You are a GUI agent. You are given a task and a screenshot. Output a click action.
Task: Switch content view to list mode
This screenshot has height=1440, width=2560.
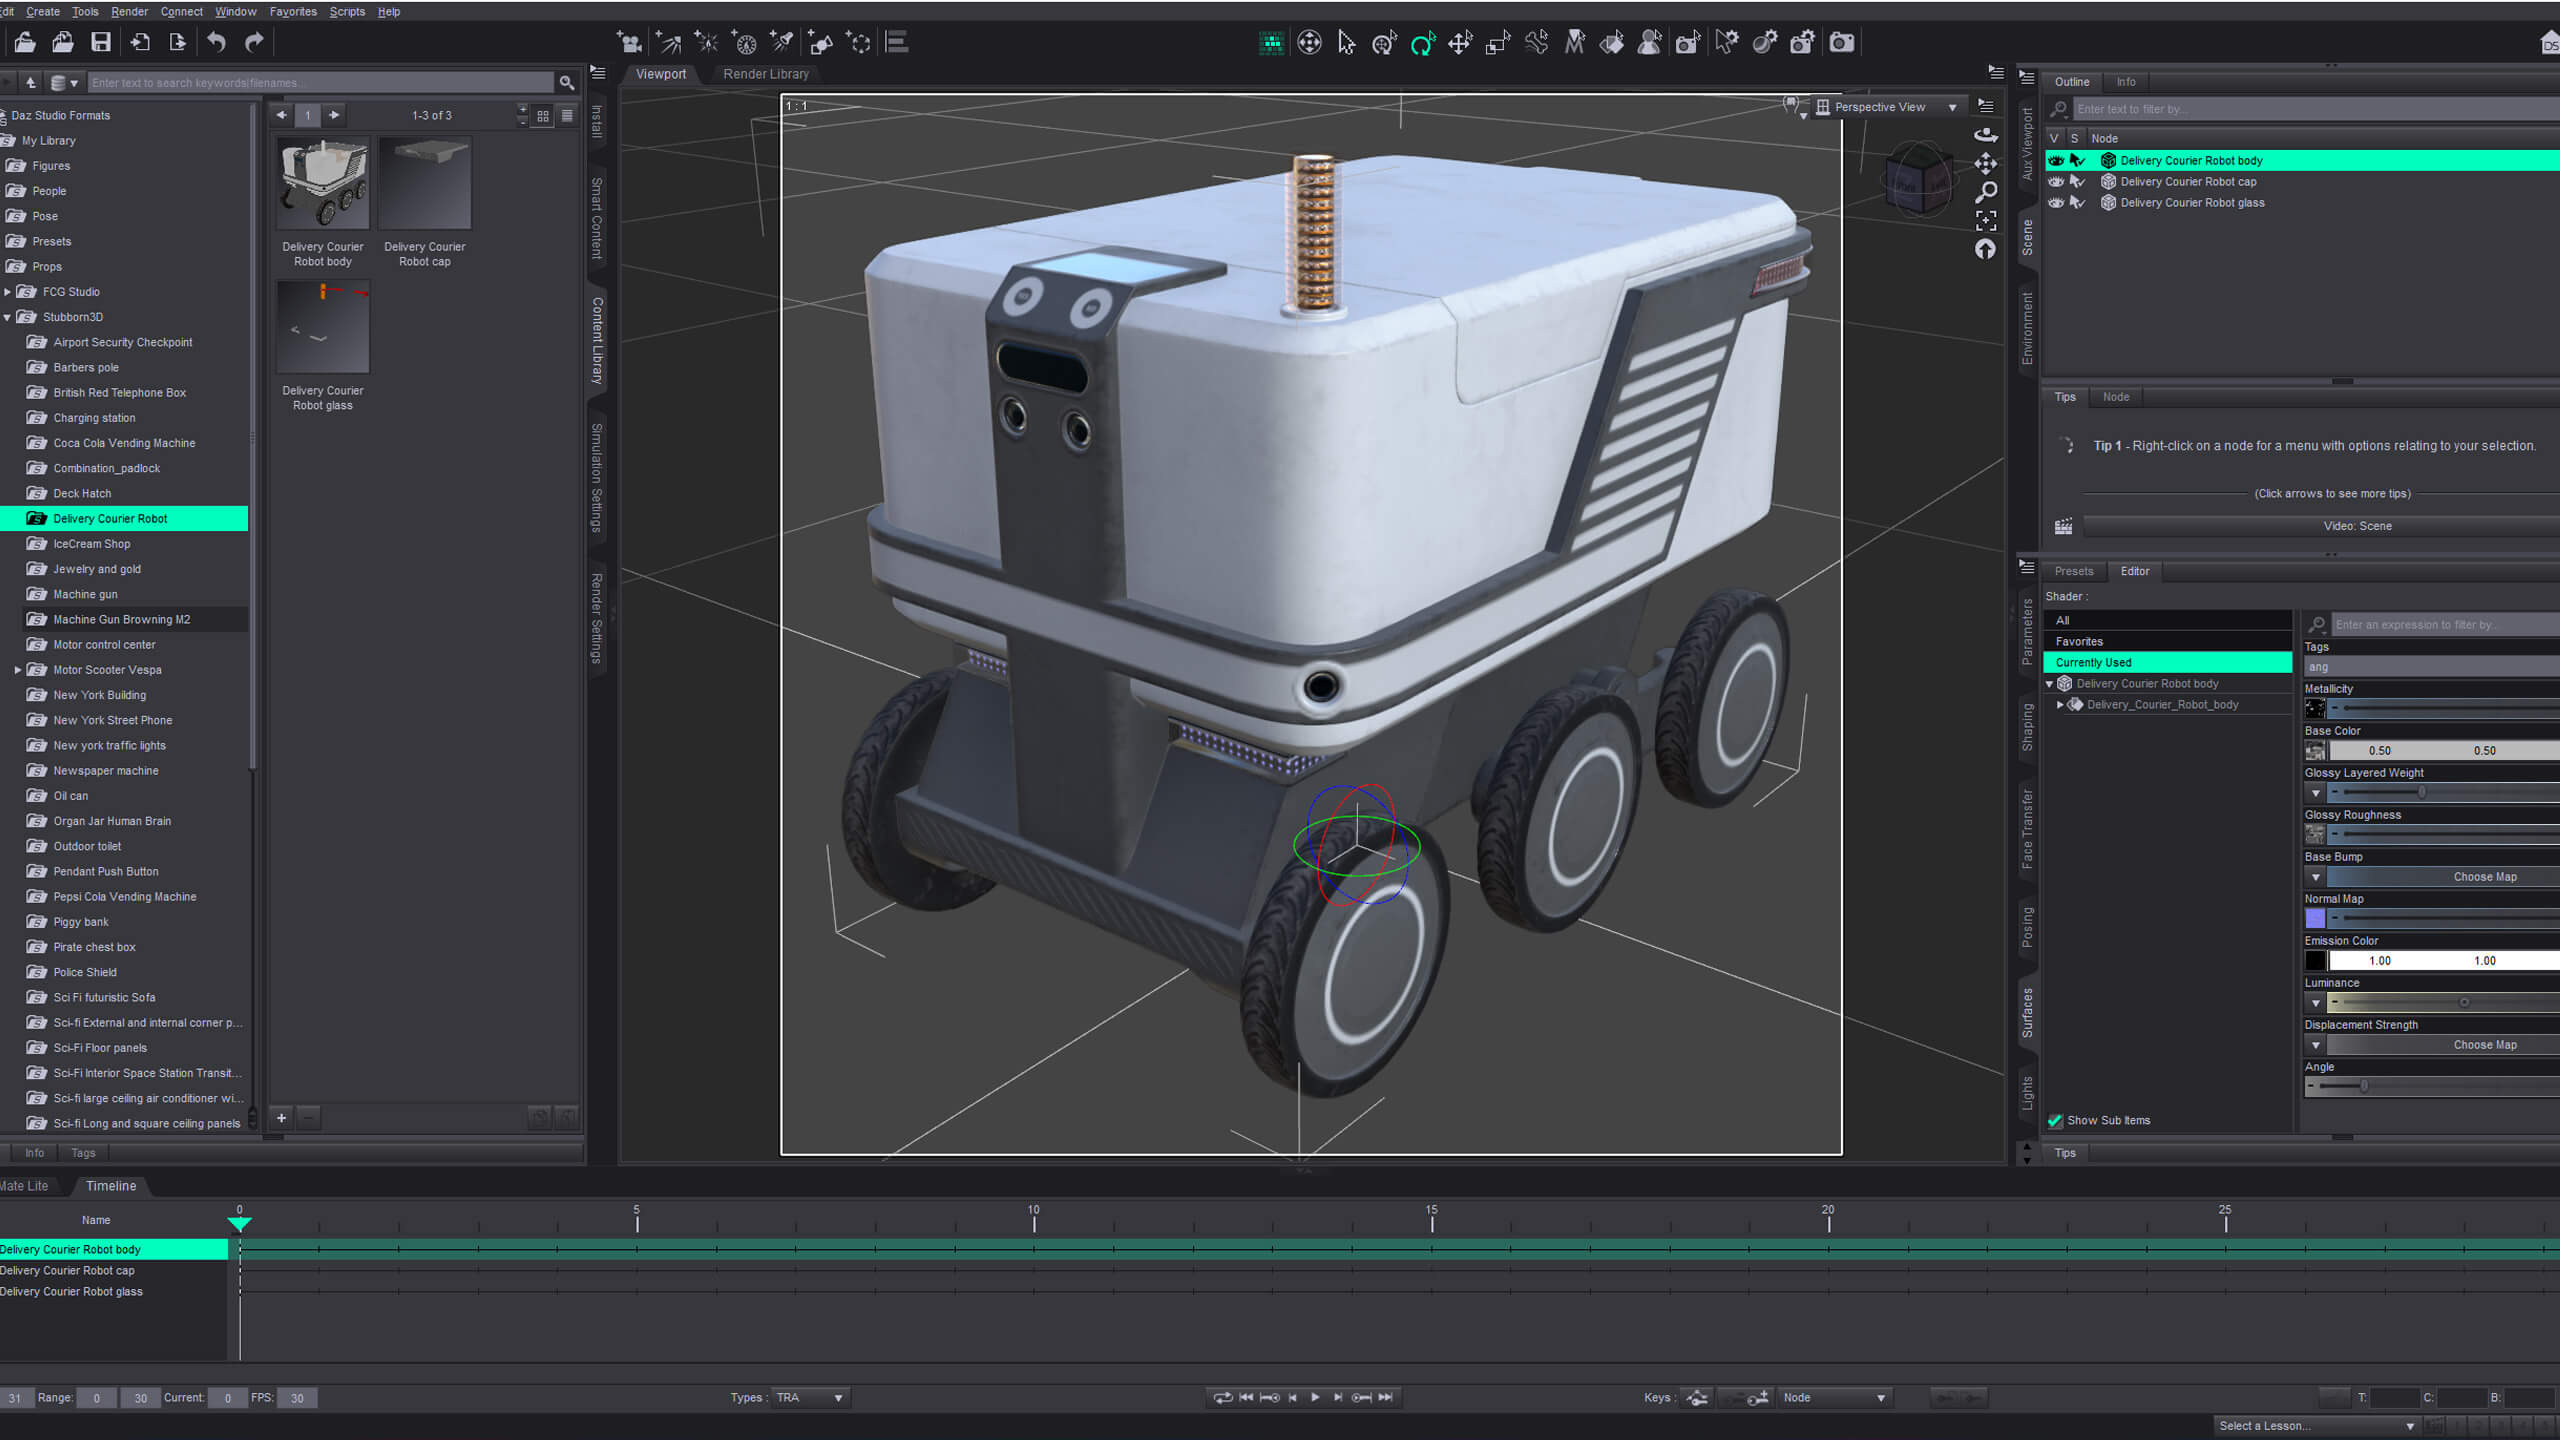pos(567,115)
